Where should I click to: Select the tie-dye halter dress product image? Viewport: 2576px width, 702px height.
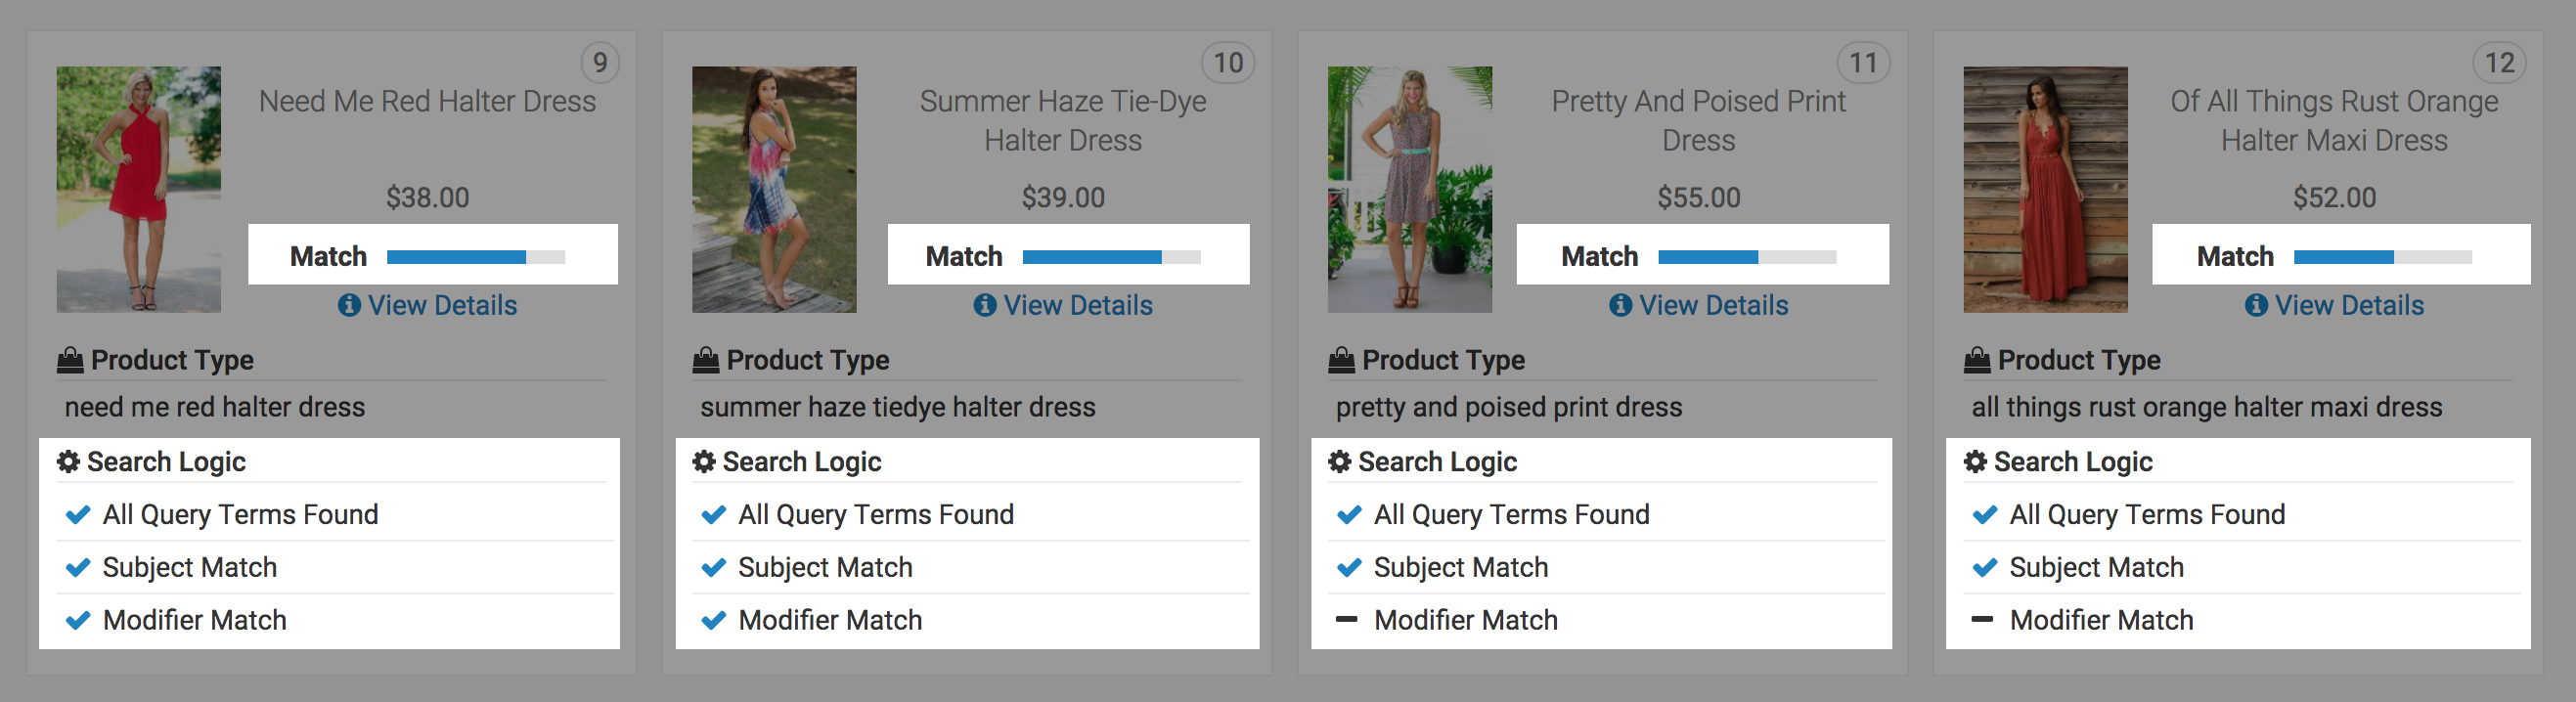click(x=774, y=190)
